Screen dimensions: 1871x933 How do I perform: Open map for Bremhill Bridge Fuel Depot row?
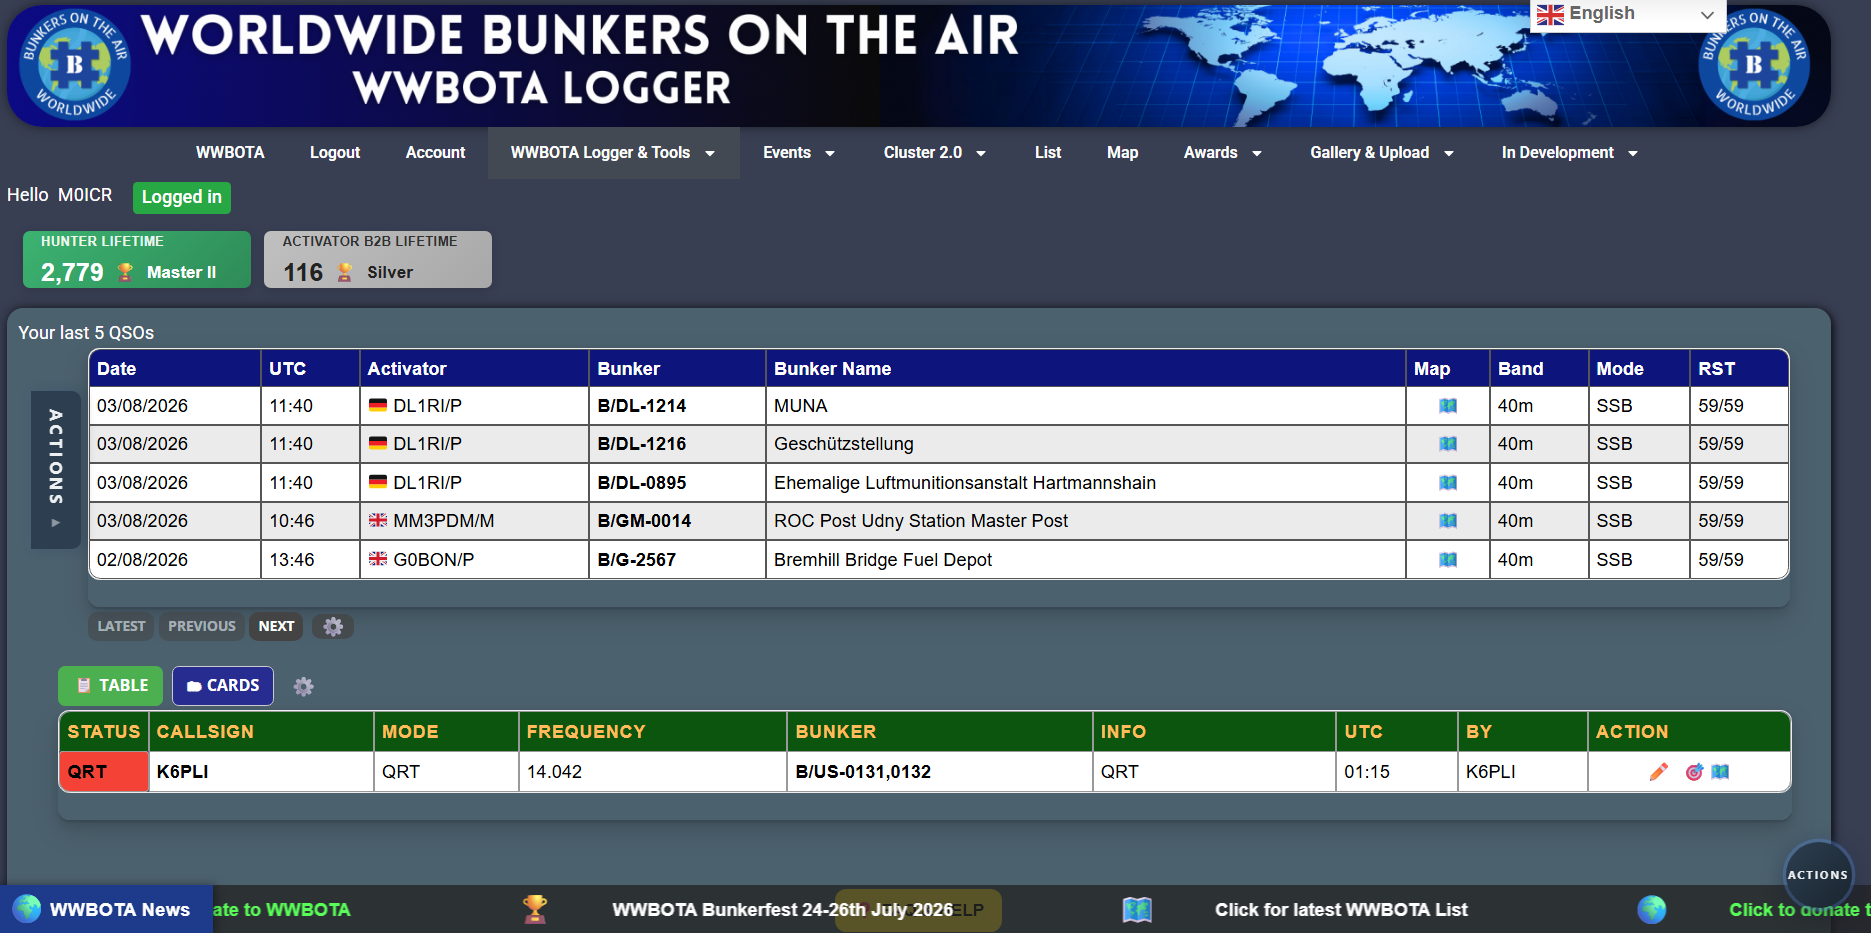1447,560
